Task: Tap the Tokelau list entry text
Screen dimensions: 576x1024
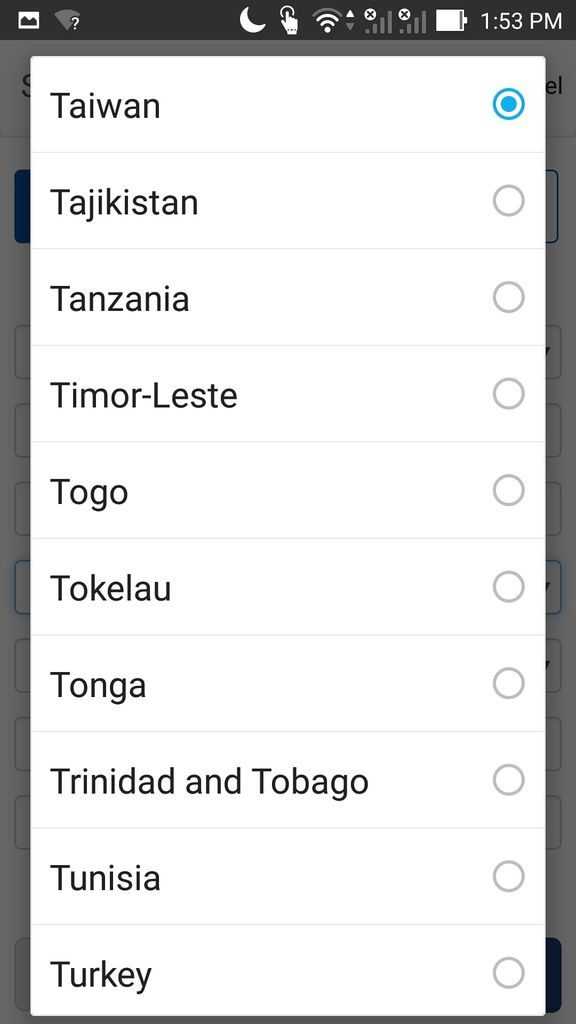Action: pyautogui.click(x=110, y=588)
